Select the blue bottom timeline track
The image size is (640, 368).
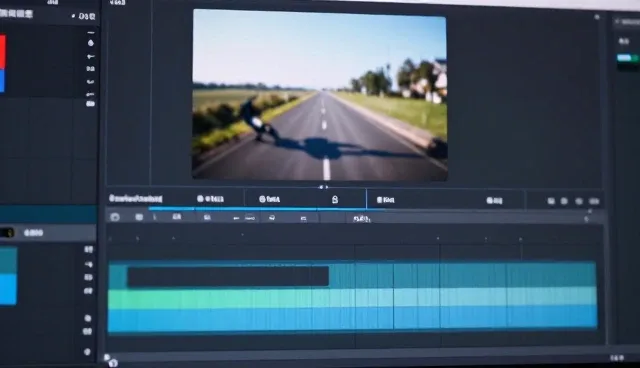(352, 318)
